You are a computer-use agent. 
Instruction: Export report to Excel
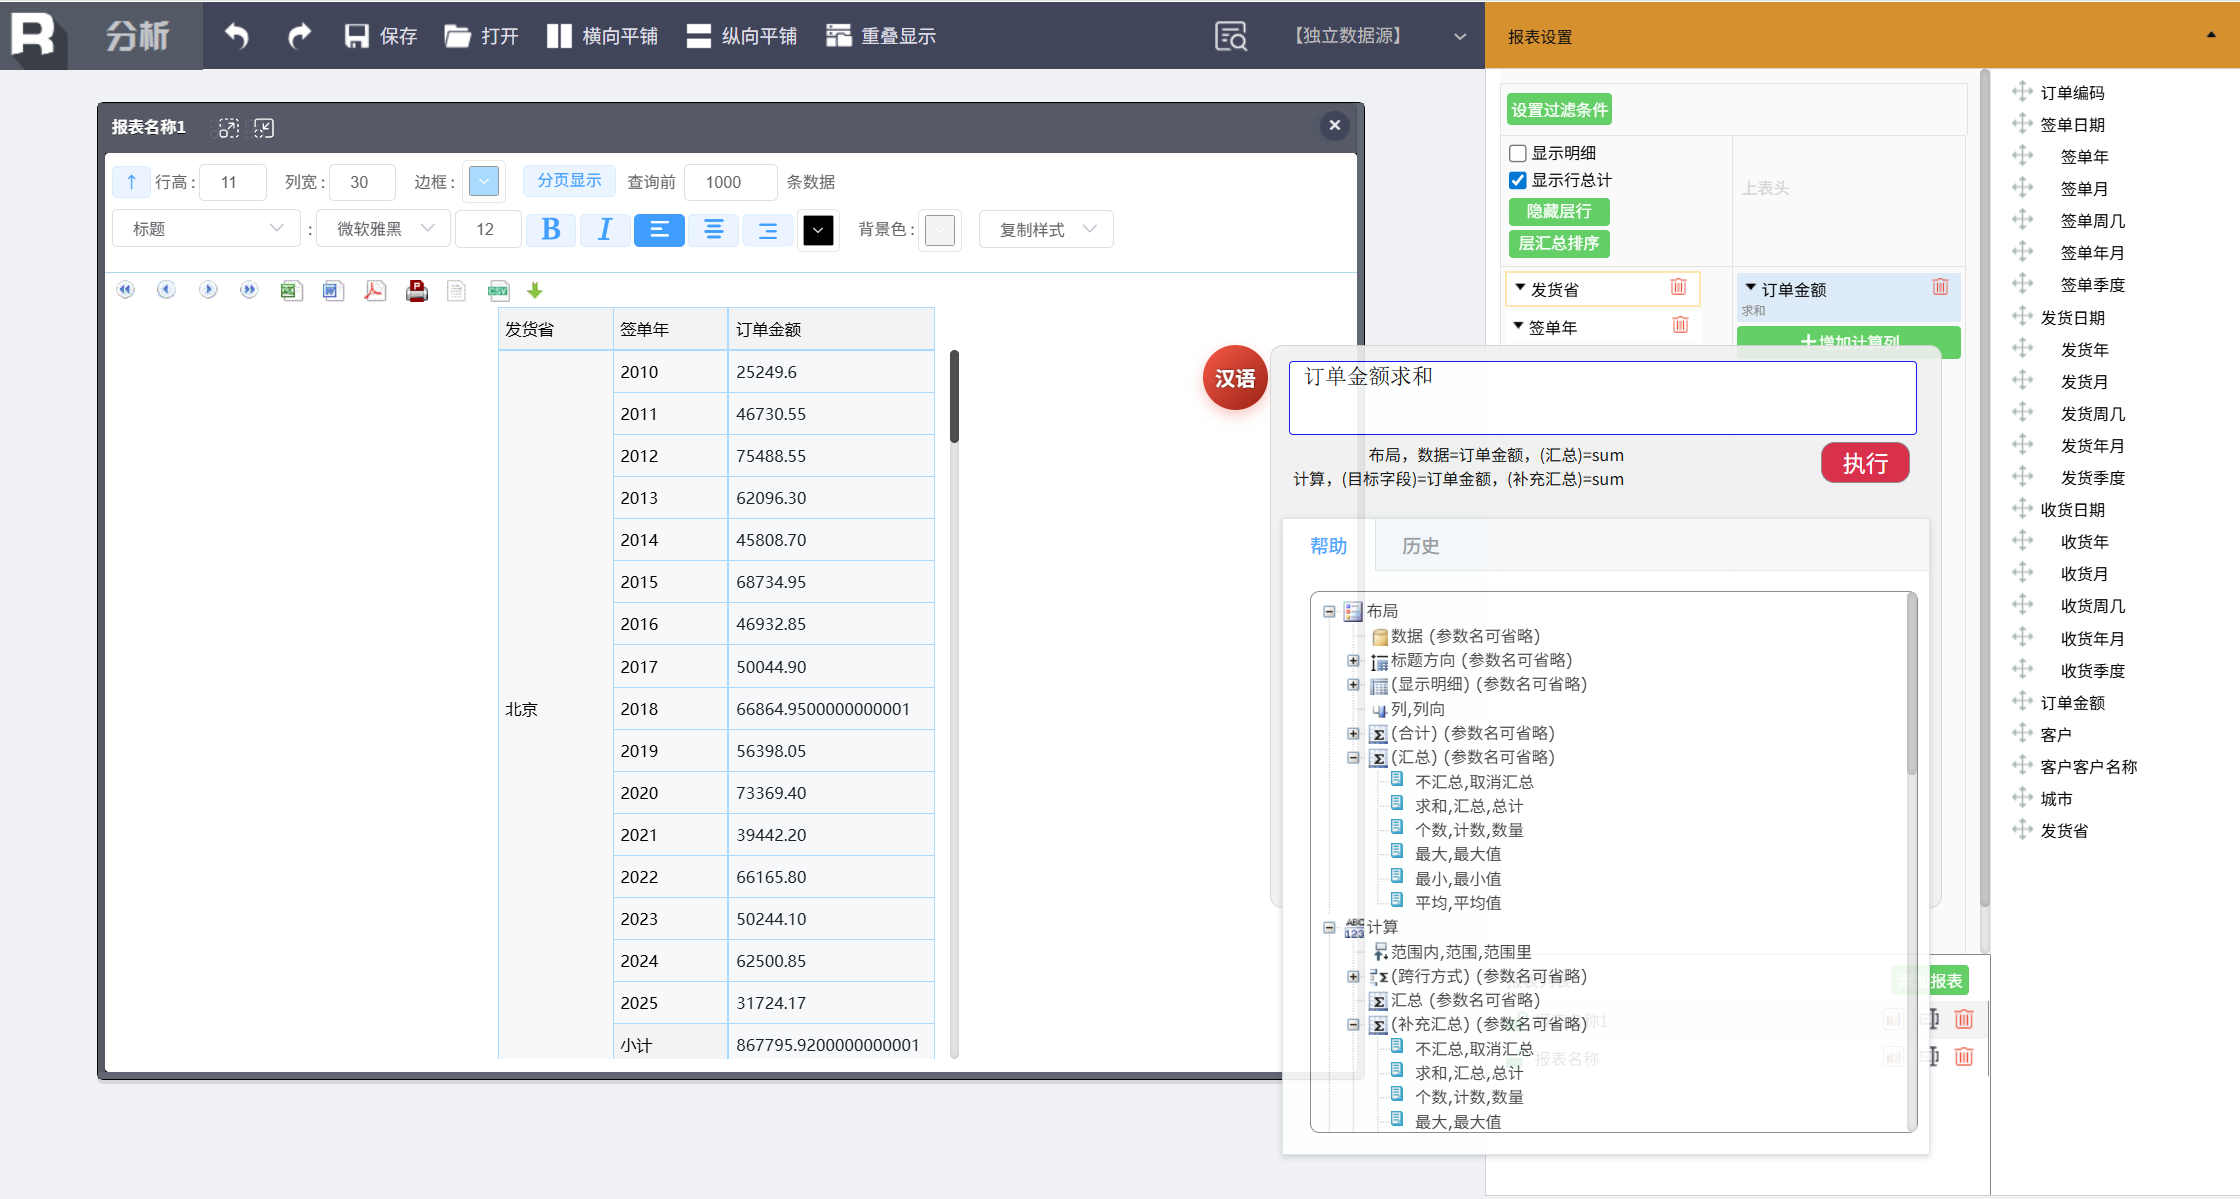[291, 291]
